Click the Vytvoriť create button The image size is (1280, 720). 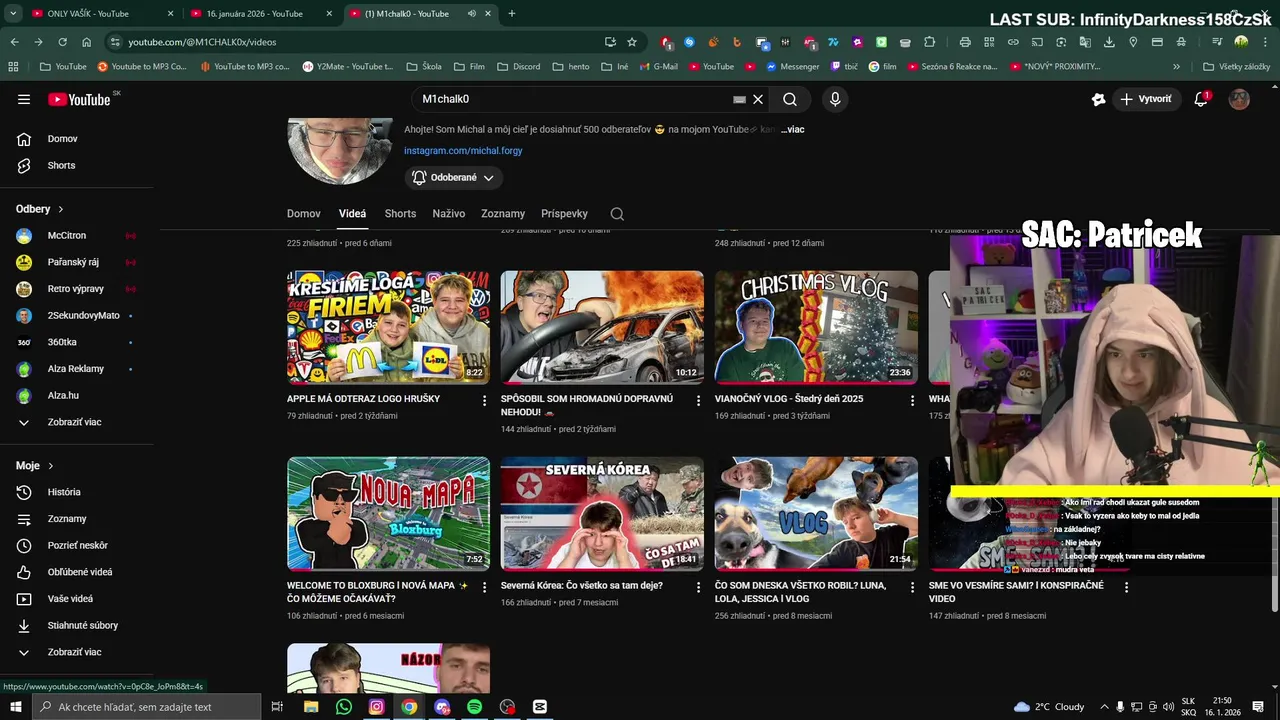1145,99
